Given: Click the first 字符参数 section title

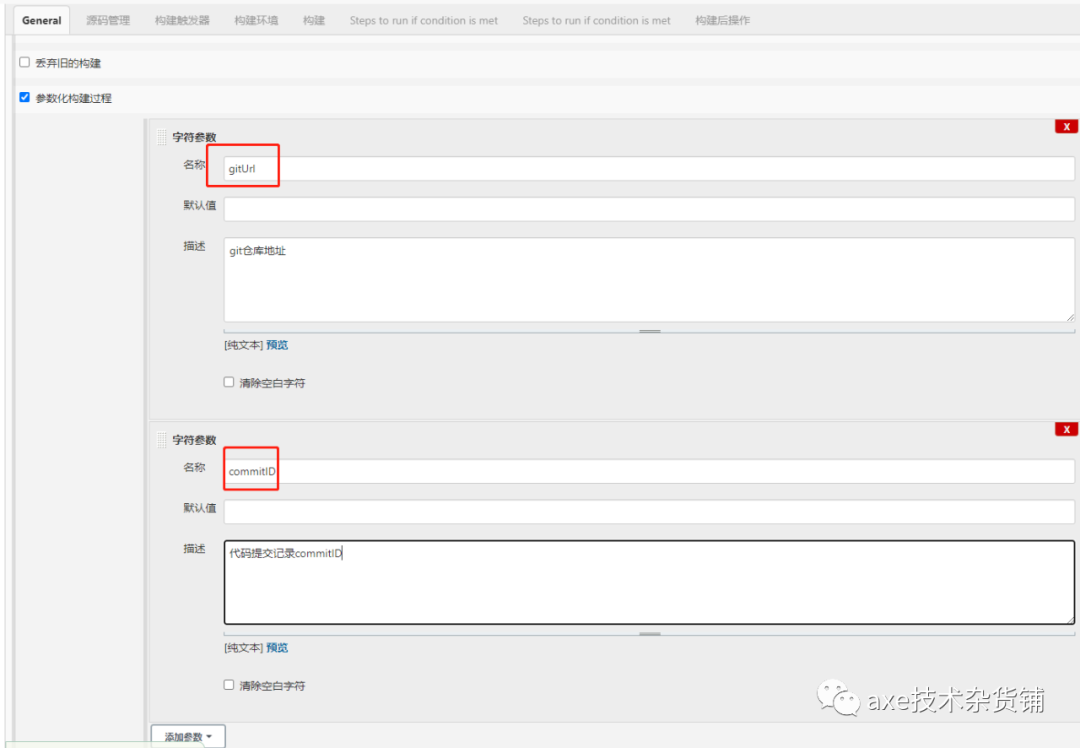Looking at the screenshot, I should coord(194,137).
